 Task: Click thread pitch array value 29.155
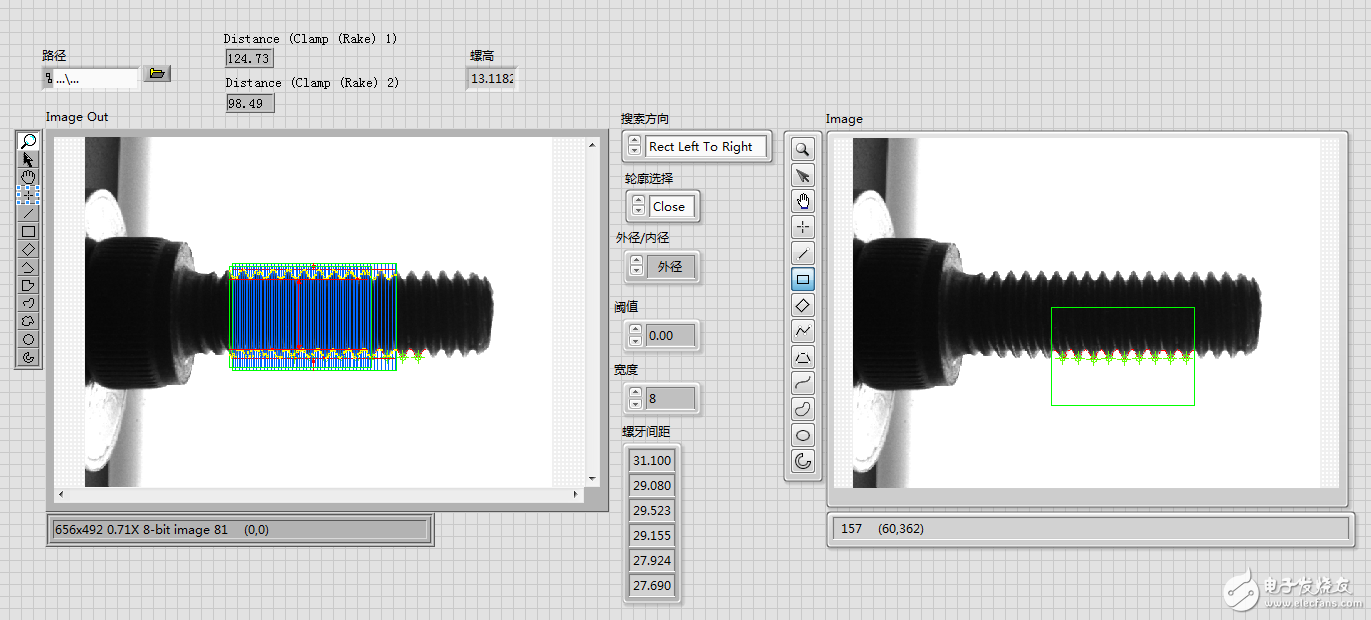pos(652,535)
